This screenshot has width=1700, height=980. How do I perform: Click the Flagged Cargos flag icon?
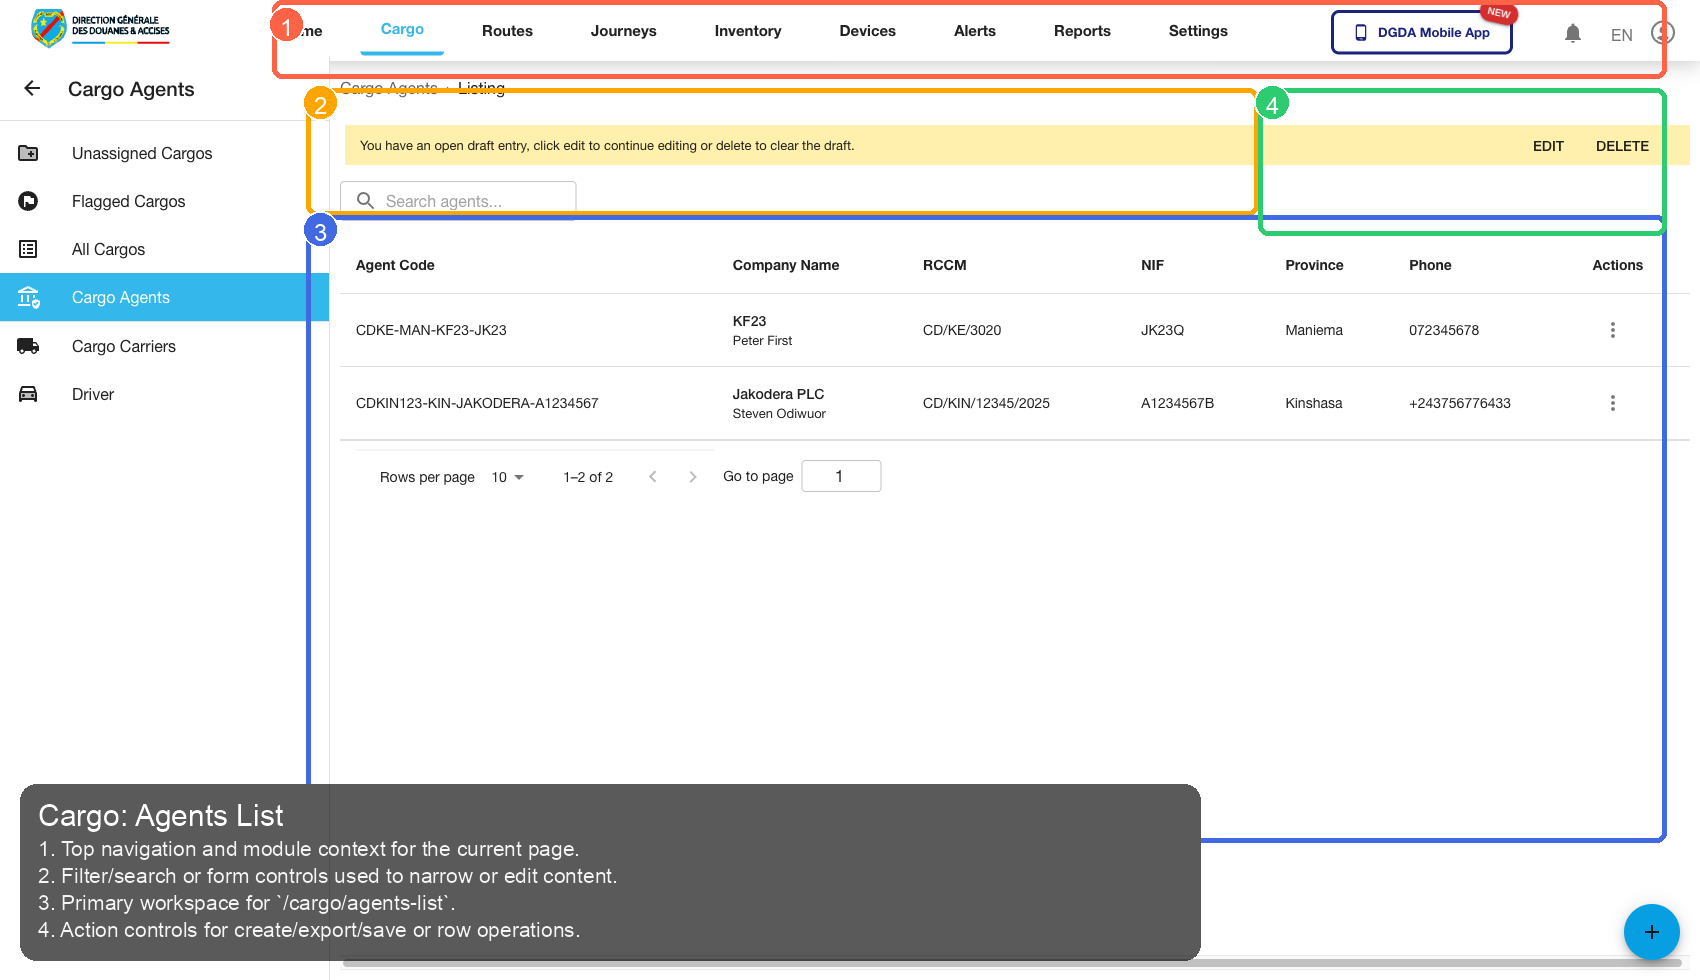tap(28, 201)
